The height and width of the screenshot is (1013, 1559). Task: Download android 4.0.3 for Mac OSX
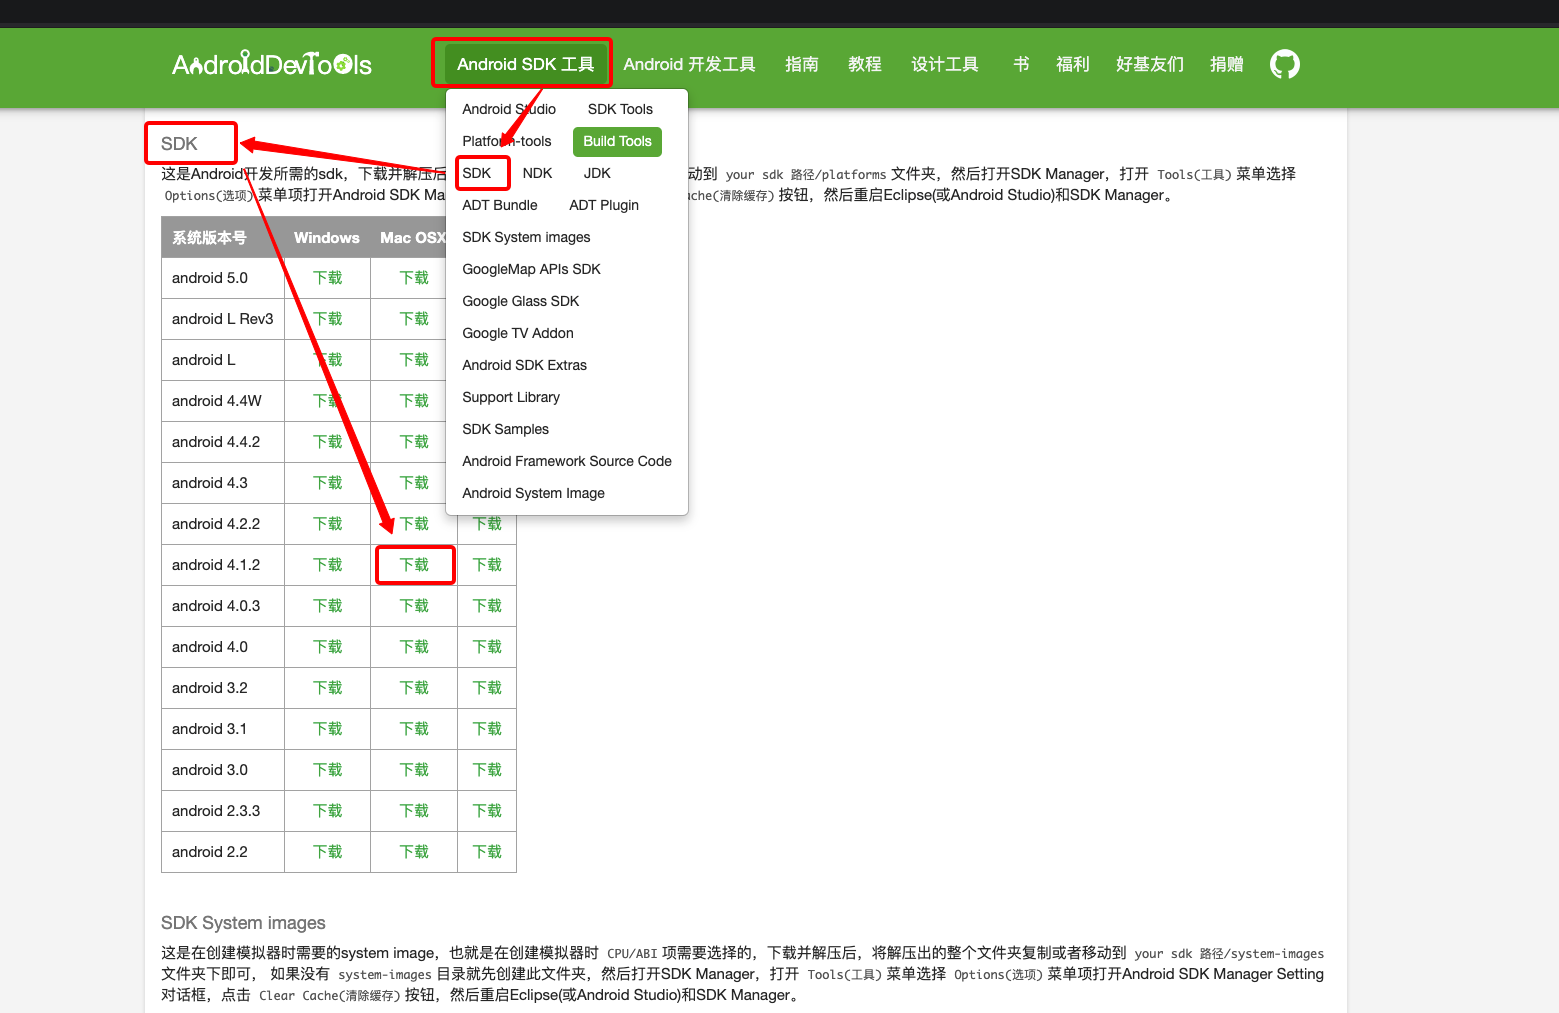[414, 606]
